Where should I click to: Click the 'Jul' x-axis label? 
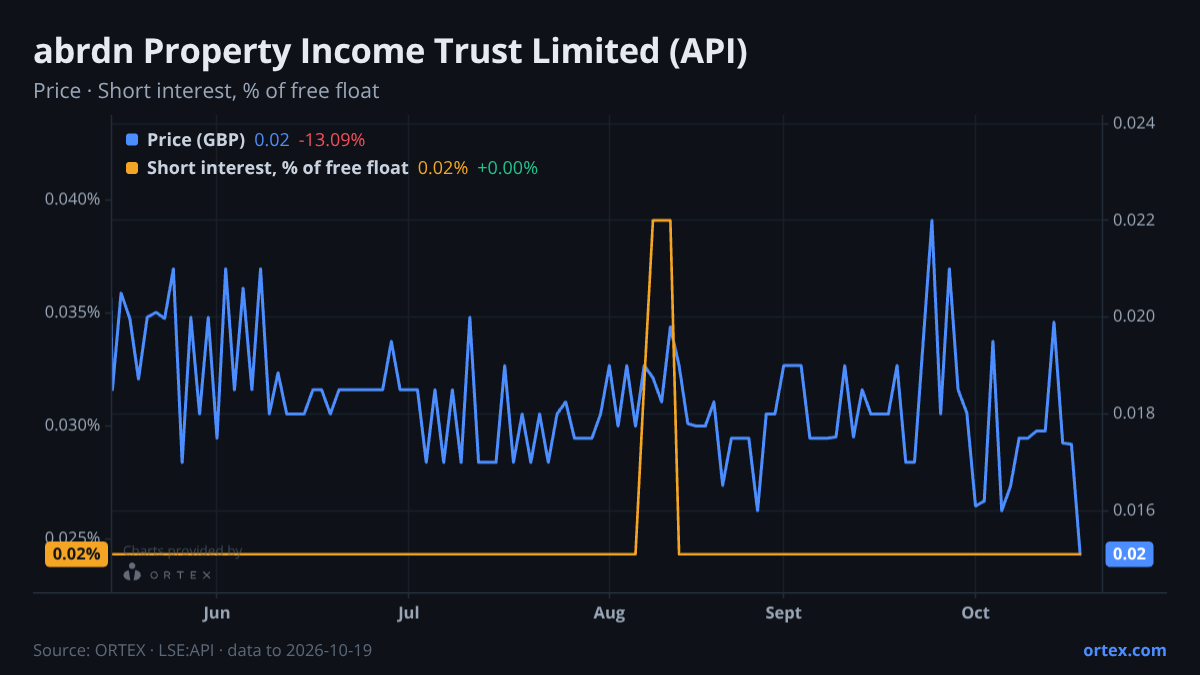(408, 613)
